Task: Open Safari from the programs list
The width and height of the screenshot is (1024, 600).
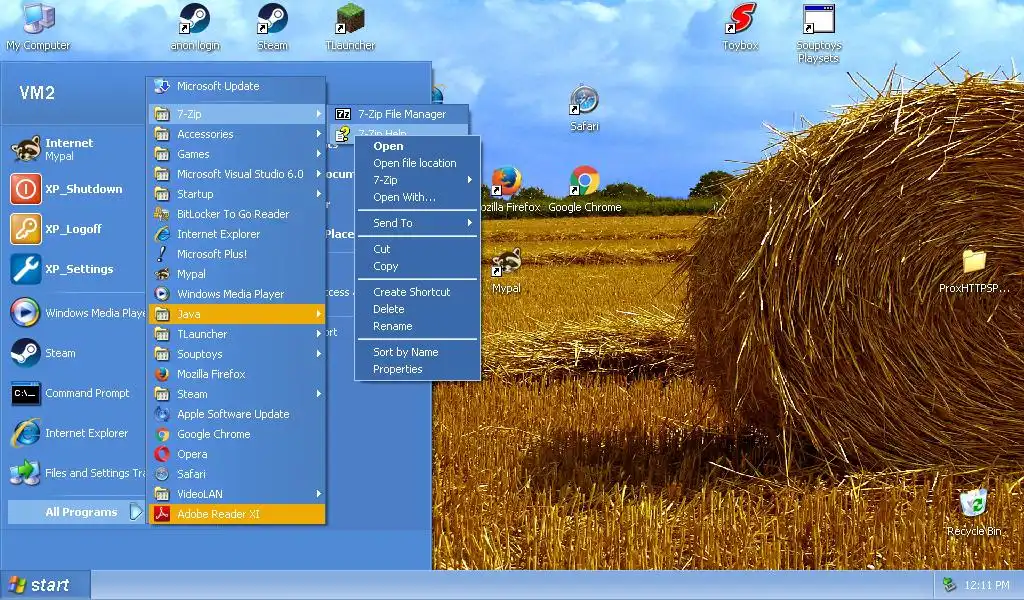Action: pos(236,474)
